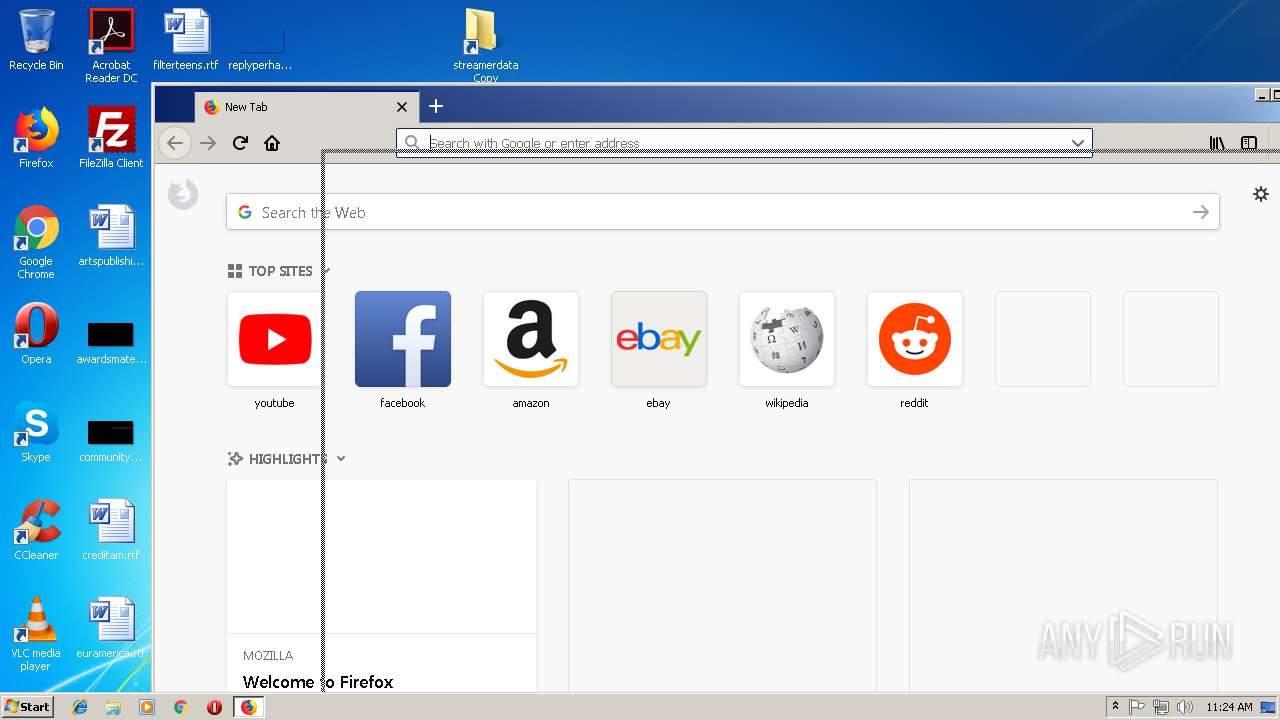1280x720 pixels.
Task: Open Google Chrome desktop shortcut
Action: 36,242
